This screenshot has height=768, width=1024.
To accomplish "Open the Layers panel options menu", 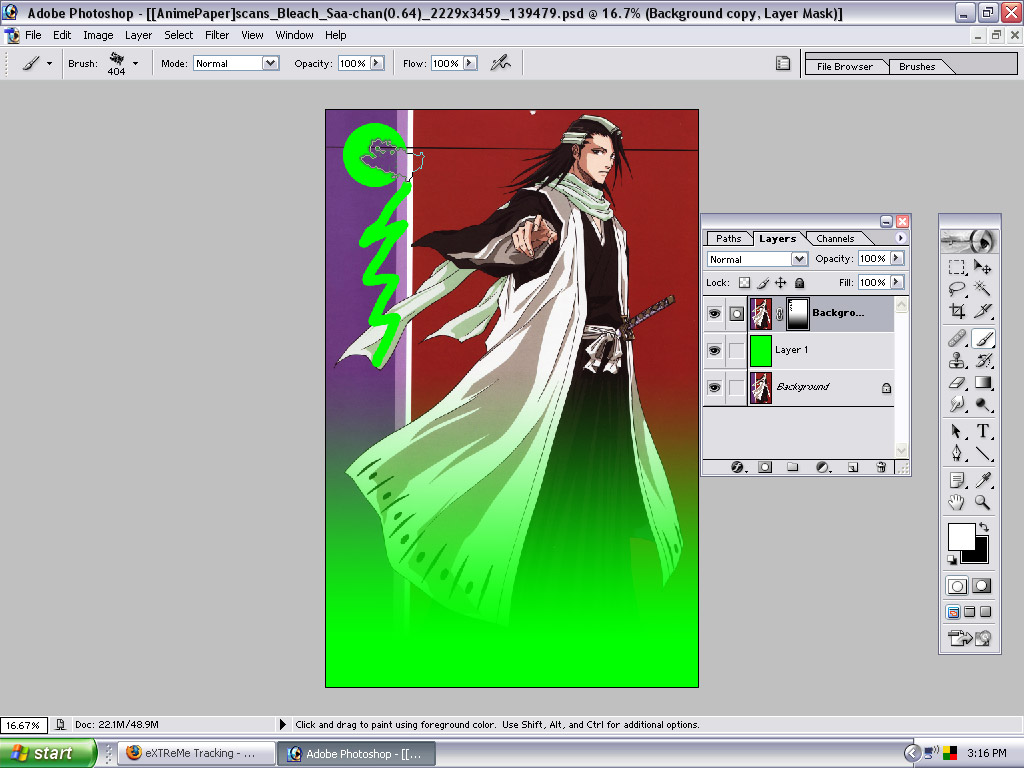I will pos(901,238).
